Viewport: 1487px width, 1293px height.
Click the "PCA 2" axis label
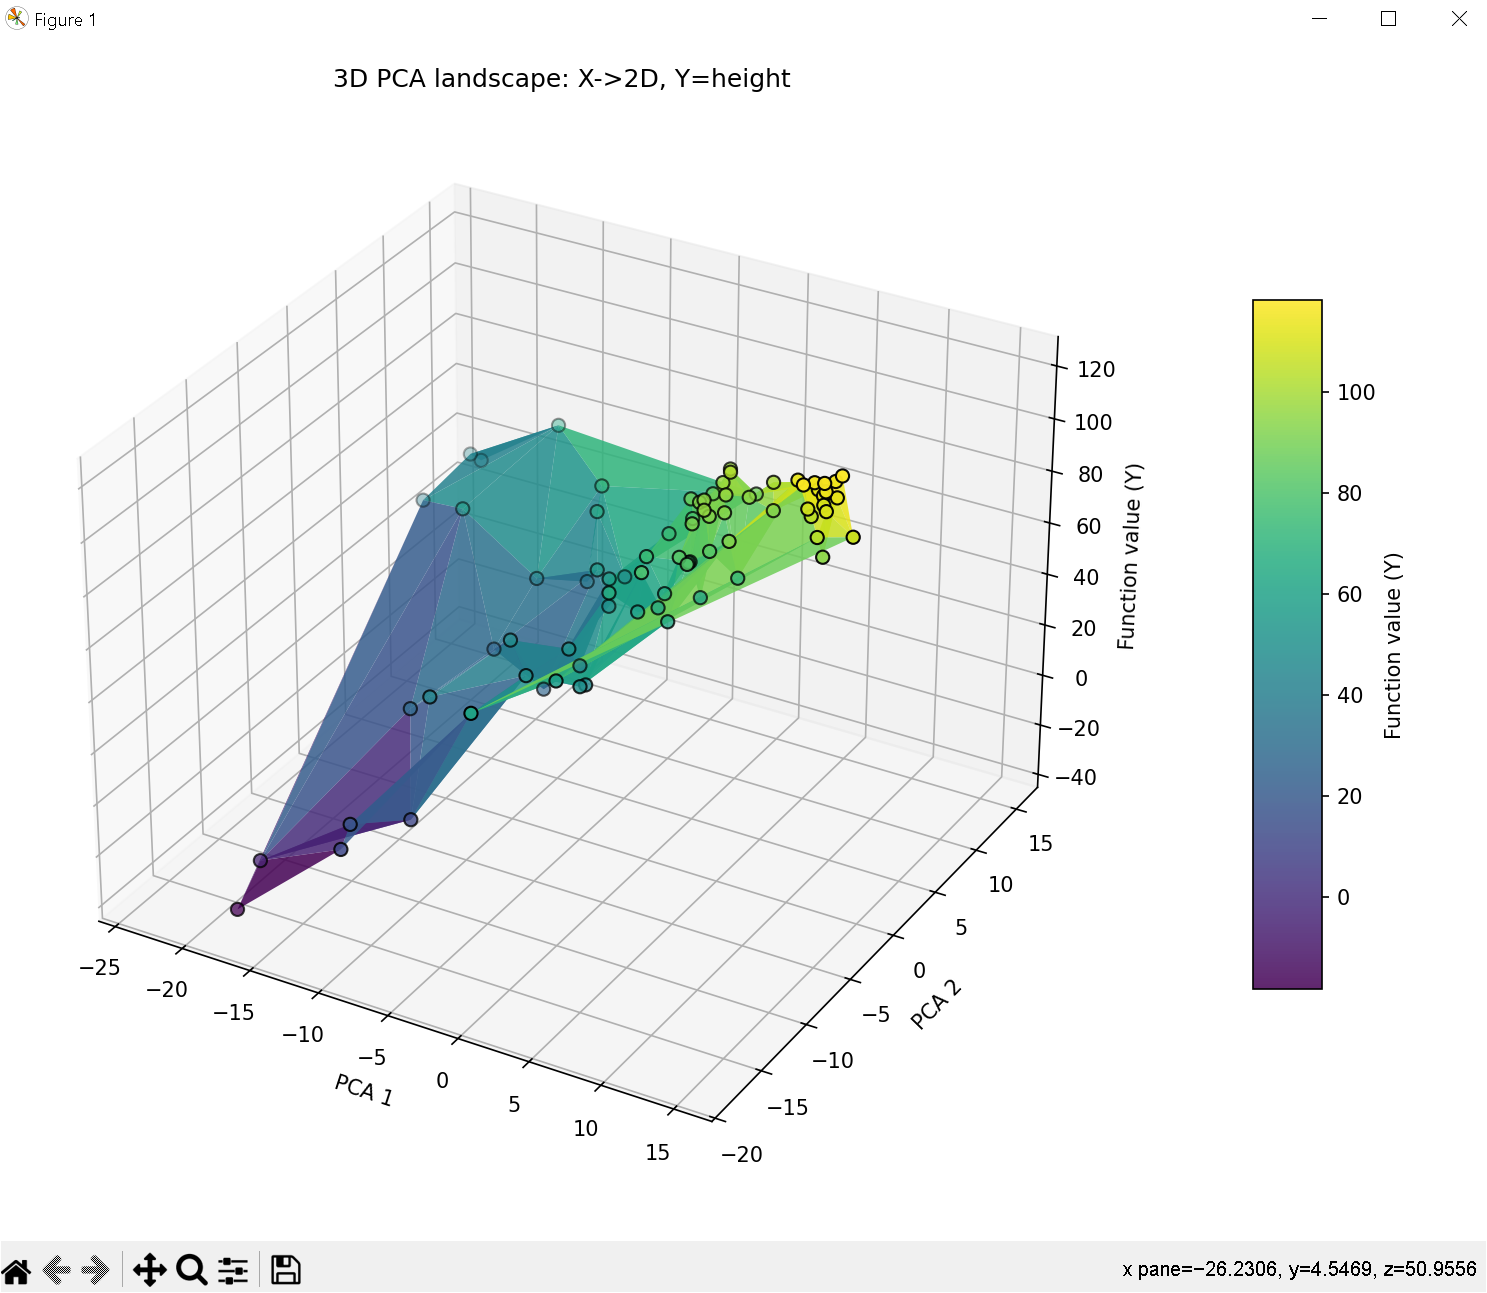click(936, 1004)
